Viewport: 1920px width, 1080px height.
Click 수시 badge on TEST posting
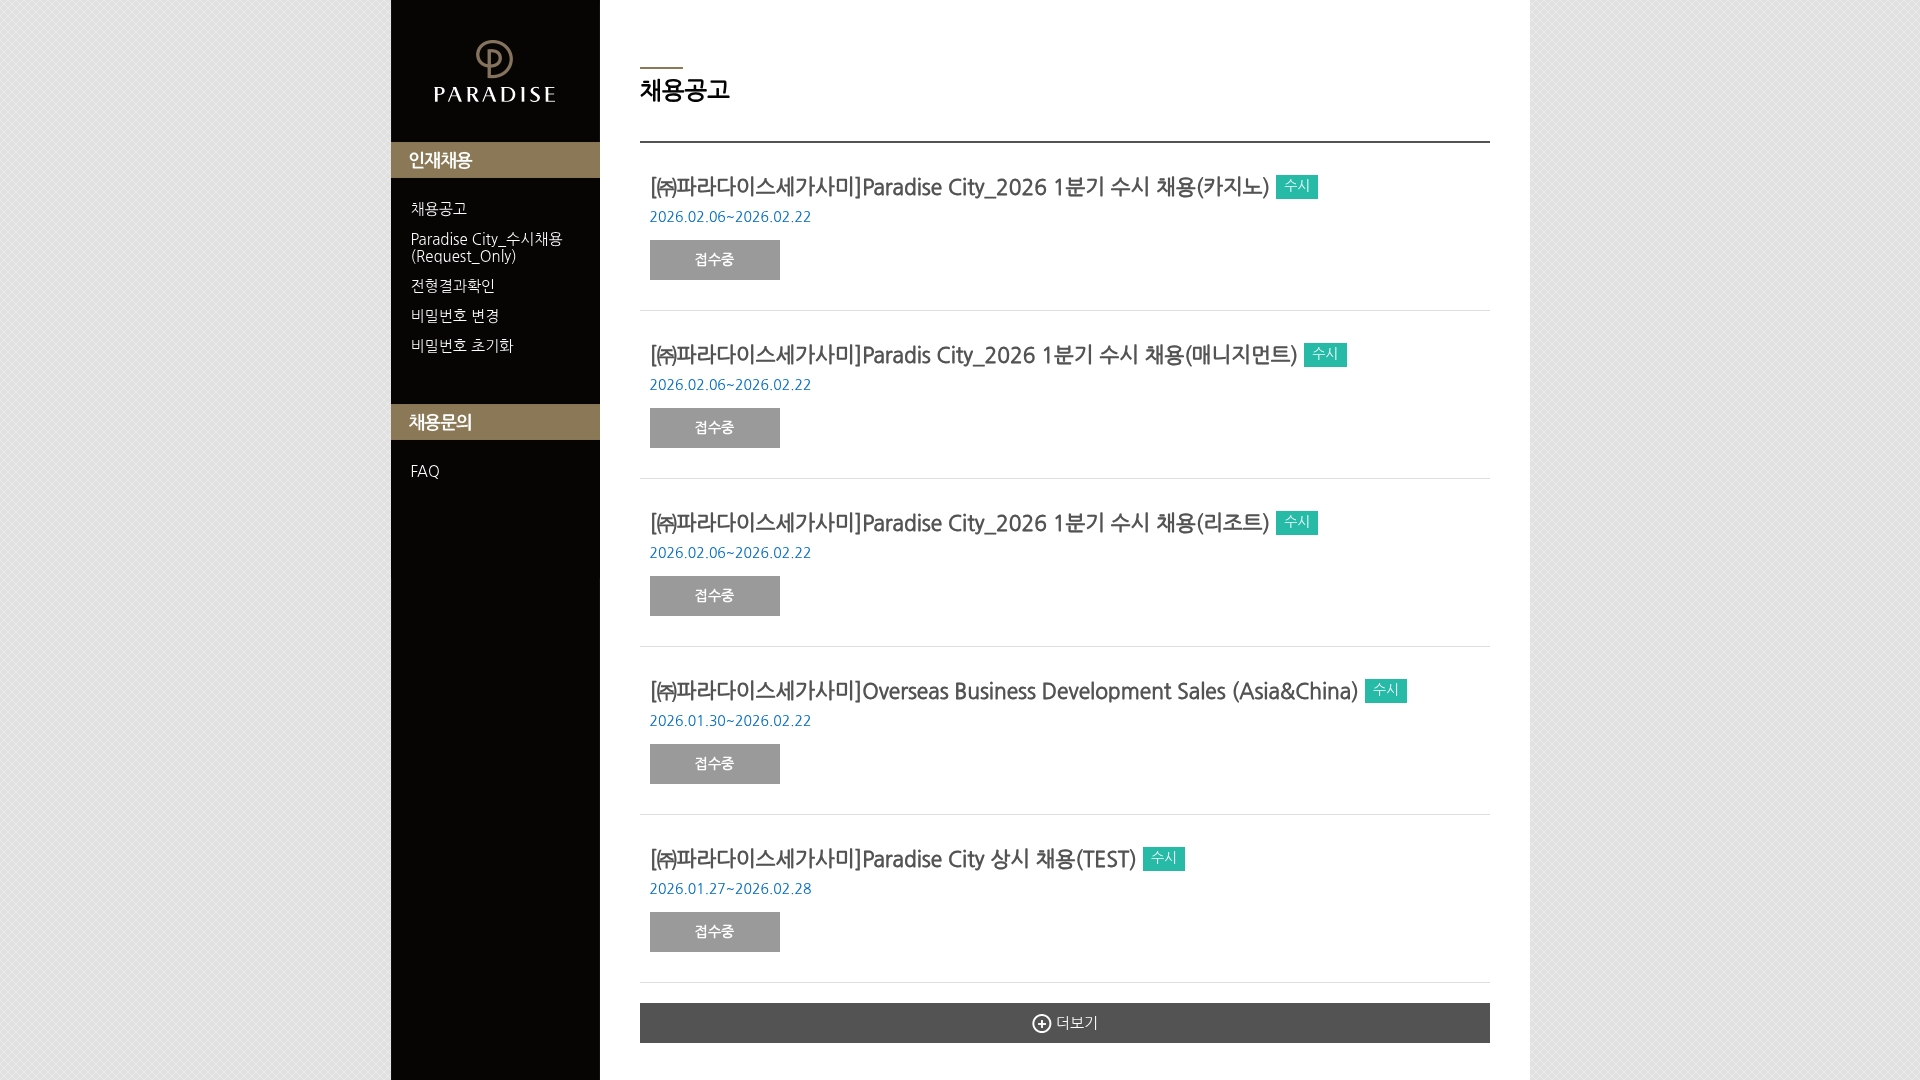click(1163, 859)
